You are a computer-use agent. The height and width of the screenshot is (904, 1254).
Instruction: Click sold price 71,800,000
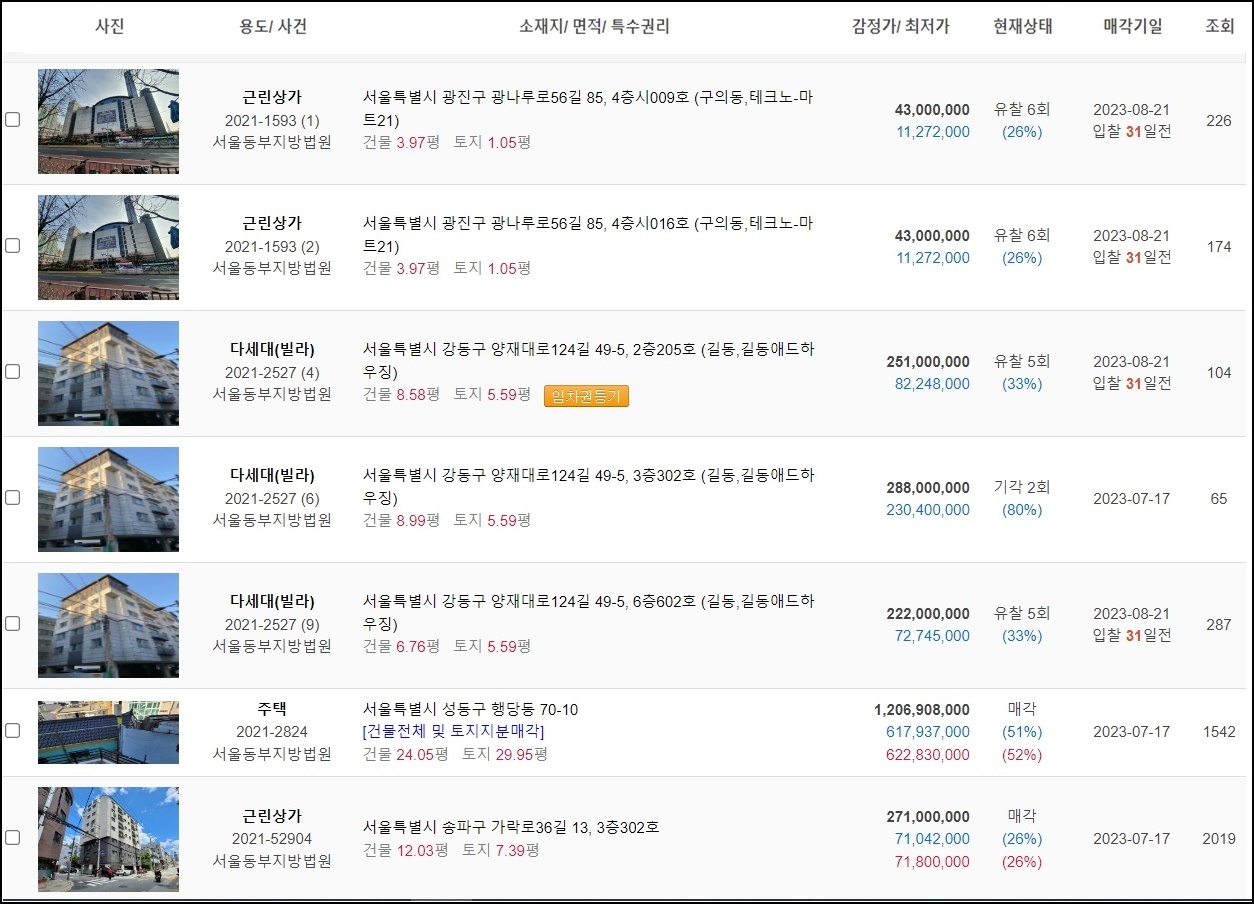point(932,862)
